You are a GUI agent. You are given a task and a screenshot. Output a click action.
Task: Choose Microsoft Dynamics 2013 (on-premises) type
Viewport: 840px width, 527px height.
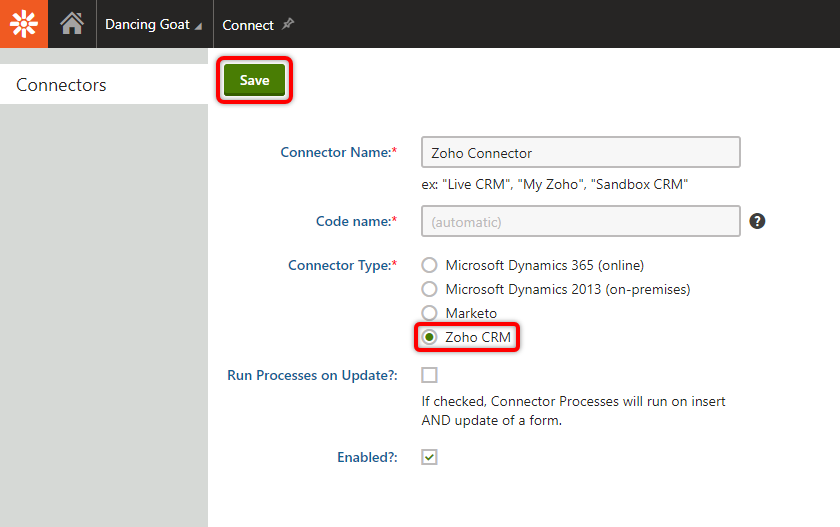pyautogui.click(x=429, y=289)
